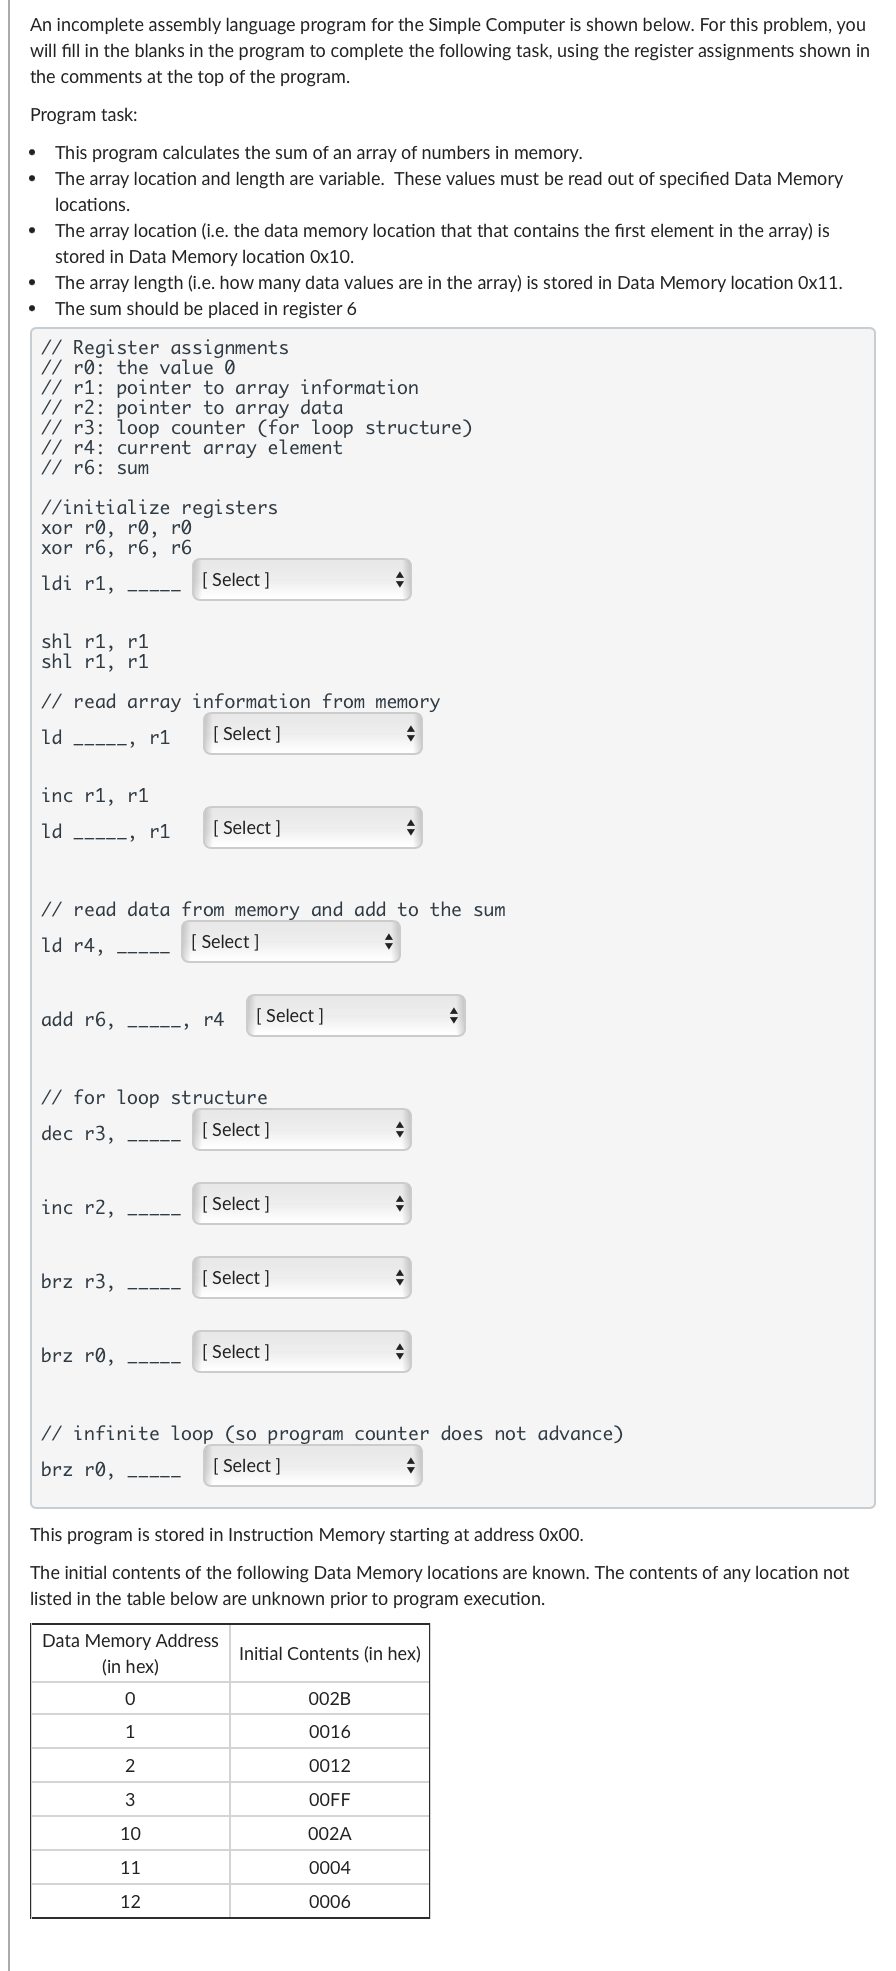Open the inc r2 Select dropdown
Viewport: 896px width, 1971px height.
click(300, 1203)
